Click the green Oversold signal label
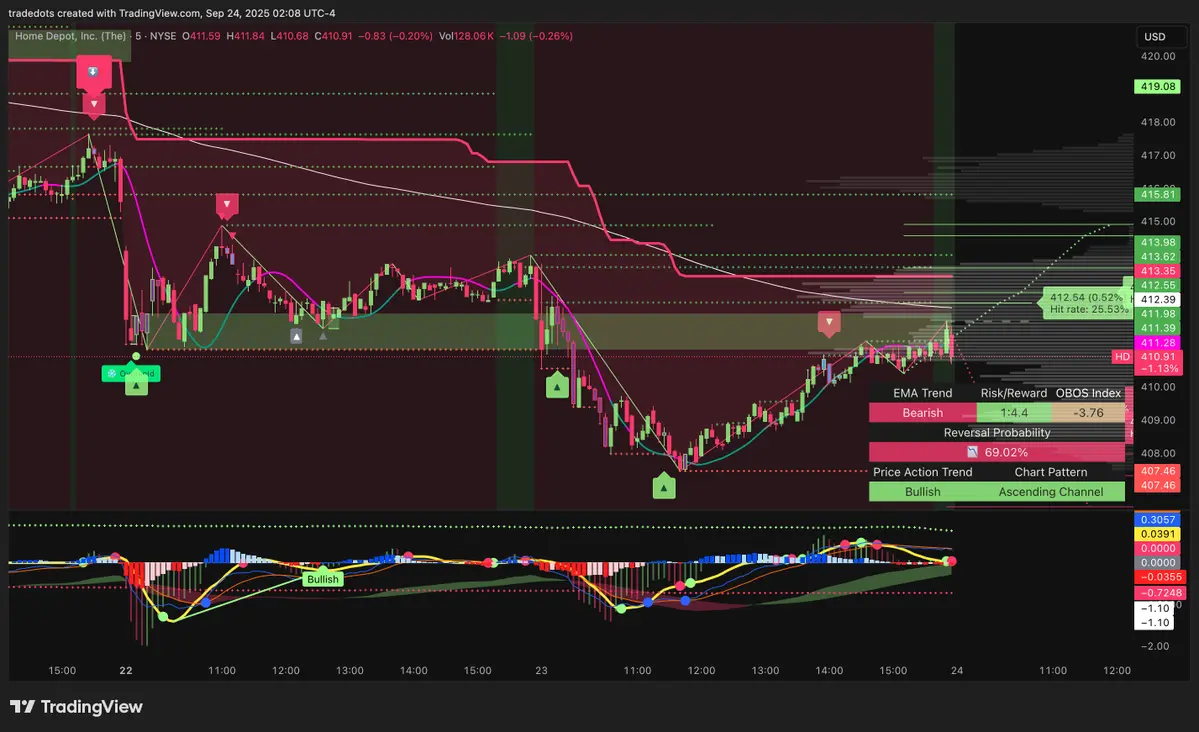The image size is (1199, 732). [x=131, y=373]
